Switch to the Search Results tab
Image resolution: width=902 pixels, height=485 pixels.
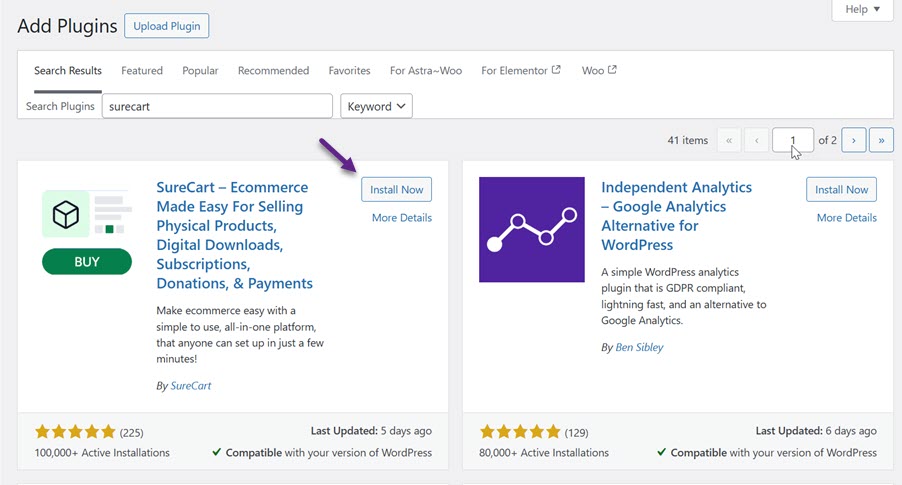(x=68, y=71)
